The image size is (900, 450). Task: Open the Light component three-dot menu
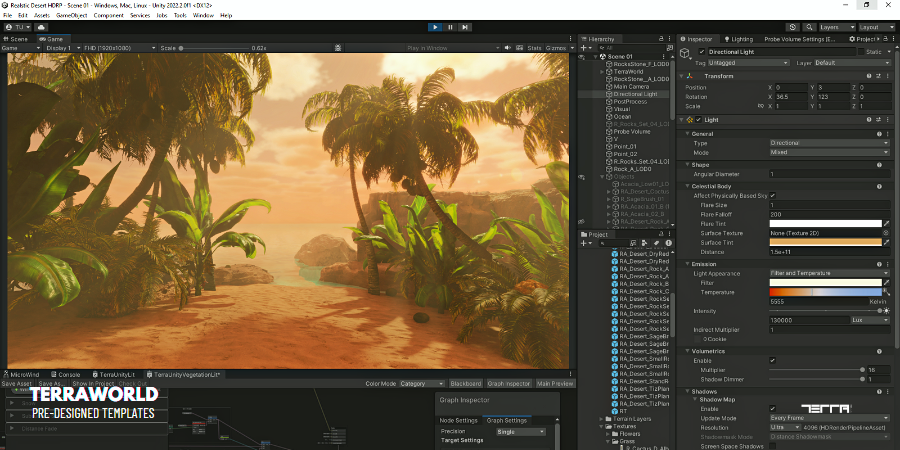(888, 119)
